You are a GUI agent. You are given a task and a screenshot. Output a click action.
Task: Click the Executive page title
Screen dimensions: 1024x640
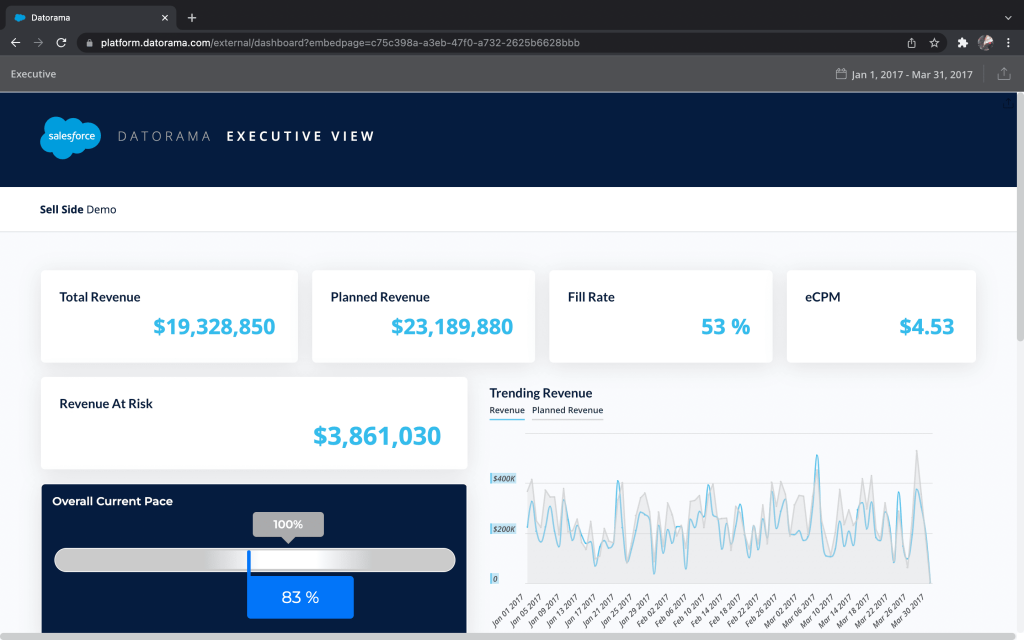(x=33, y=74)
